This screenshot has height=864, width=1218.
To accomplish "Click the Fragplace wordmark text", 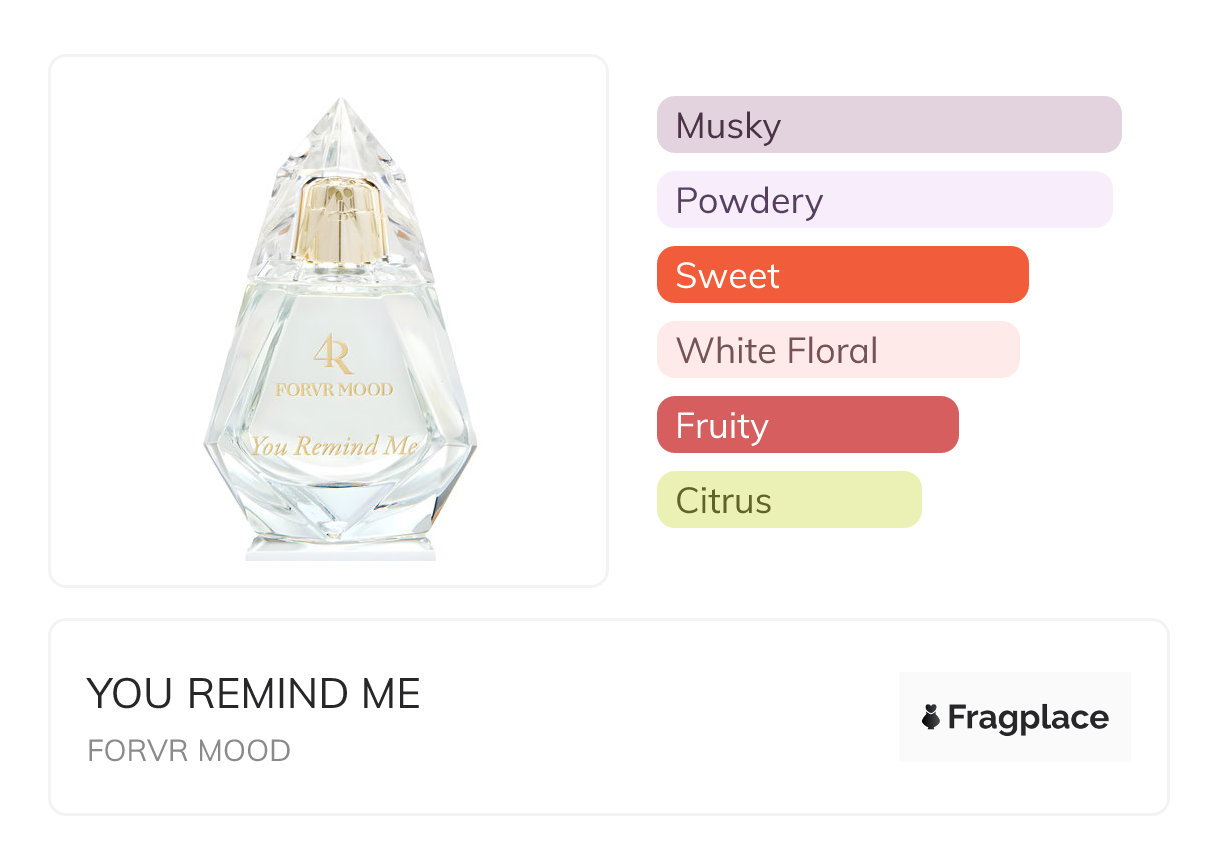I will point(1028,718).
